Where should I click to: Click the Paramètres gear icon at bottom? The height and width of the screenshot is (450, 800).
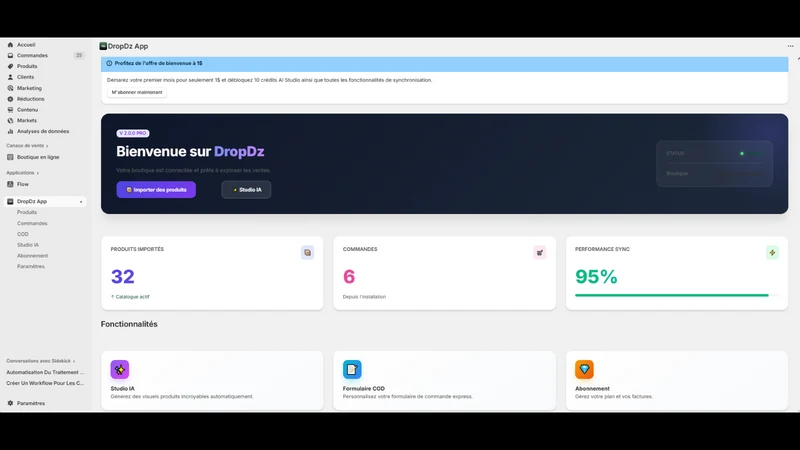10,403
